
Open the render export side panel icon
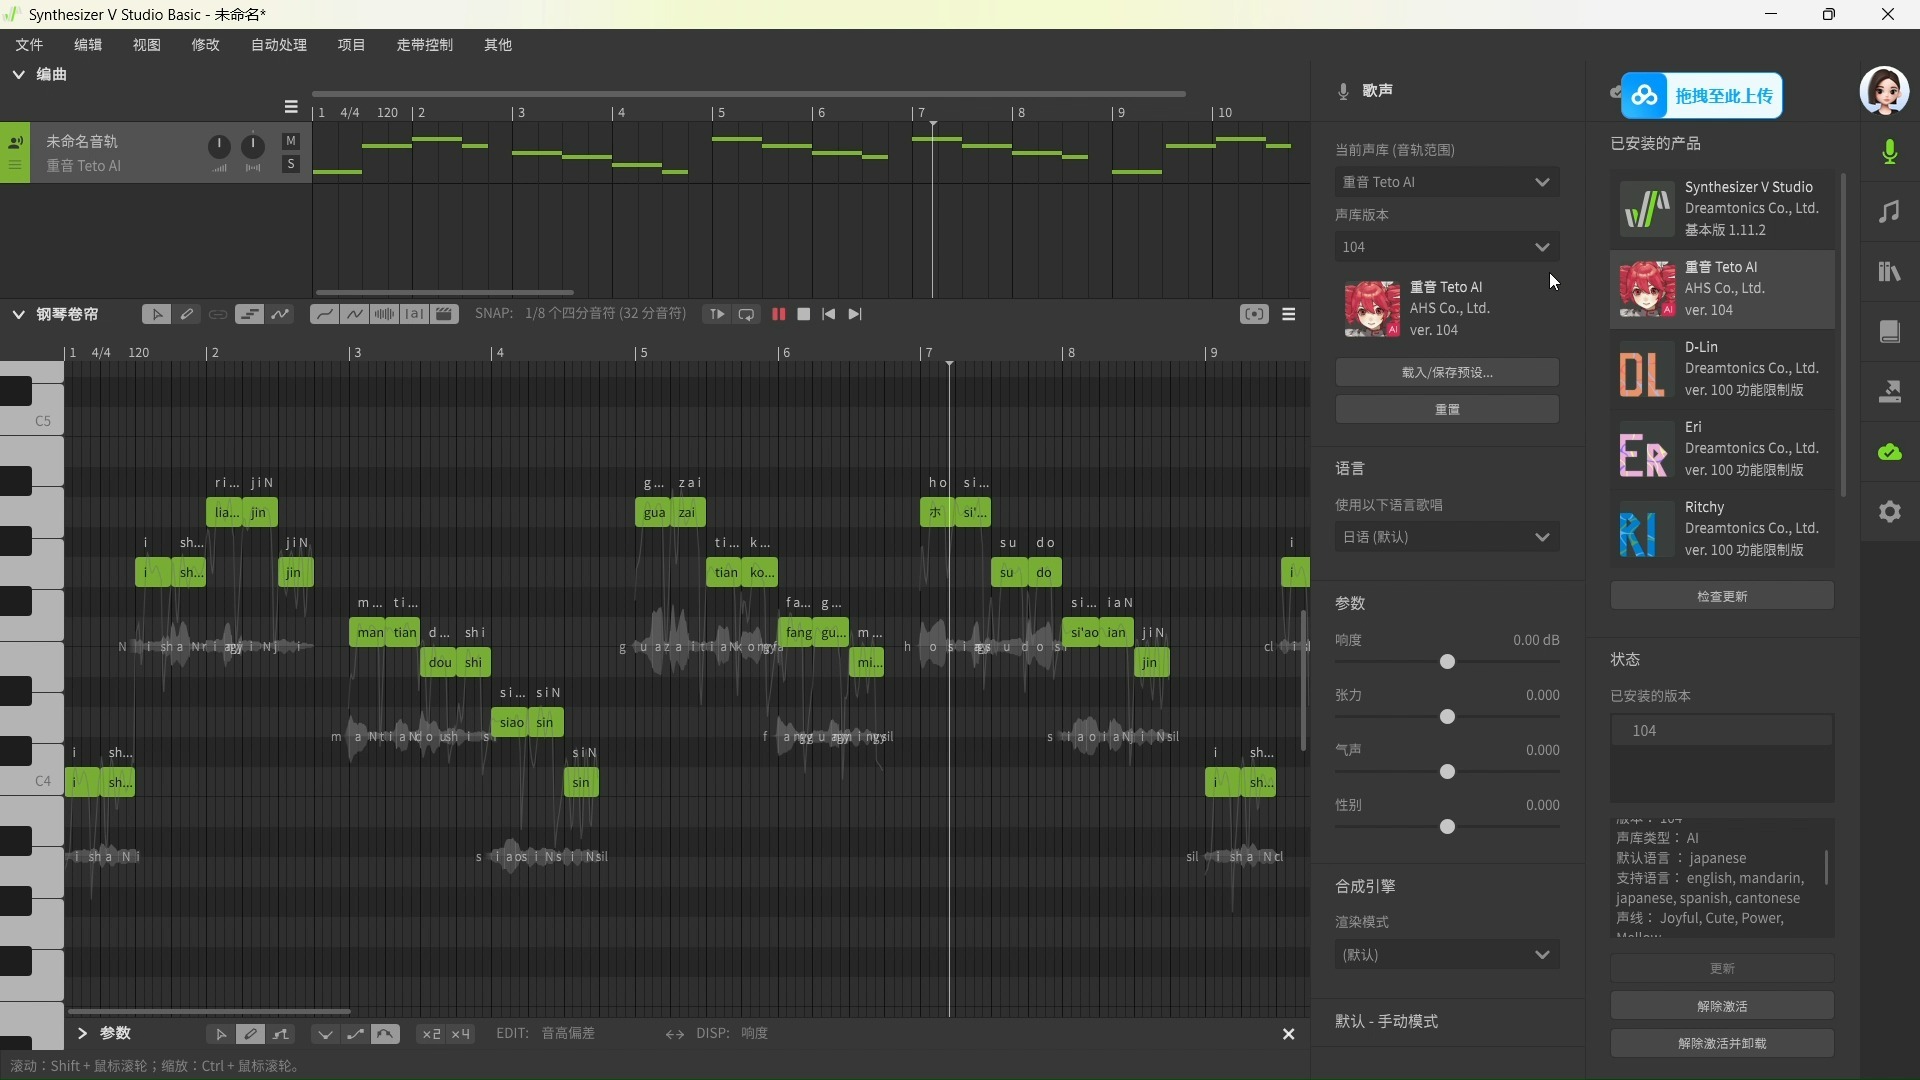[1890, 391]
